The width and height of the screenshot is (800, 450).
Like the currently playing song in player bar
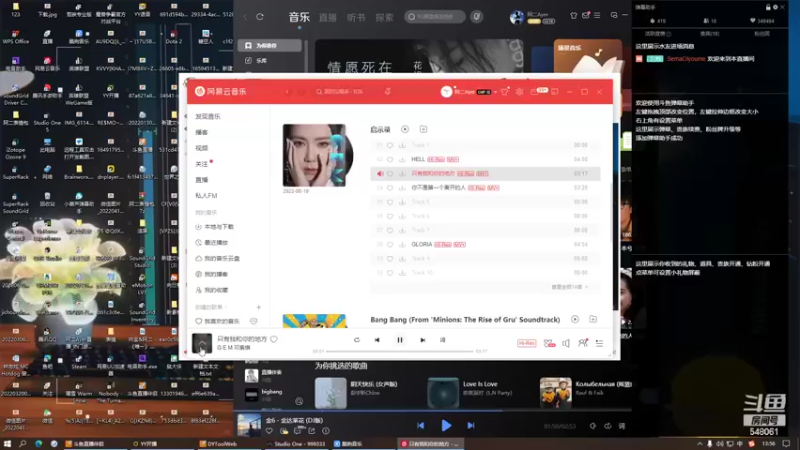274,339
